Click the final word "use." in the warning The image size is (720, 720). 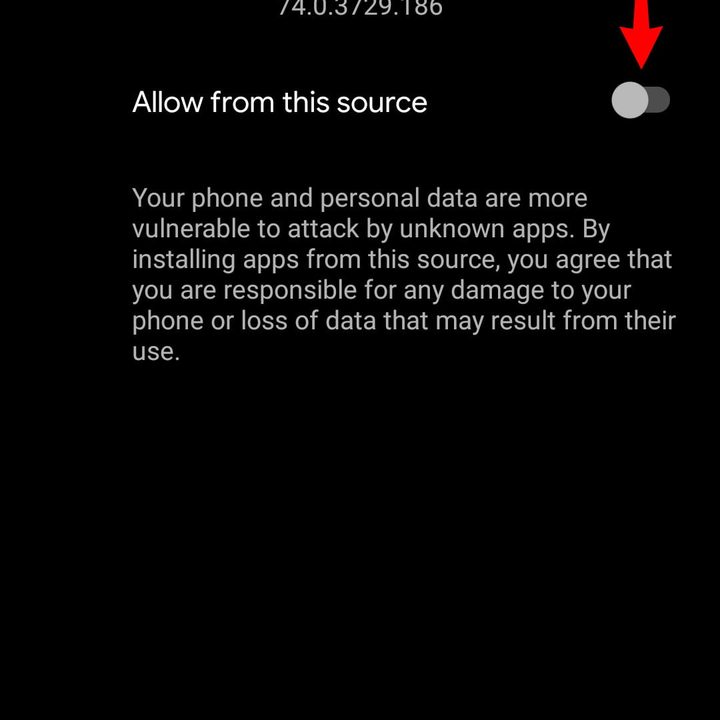coord(156,352)
